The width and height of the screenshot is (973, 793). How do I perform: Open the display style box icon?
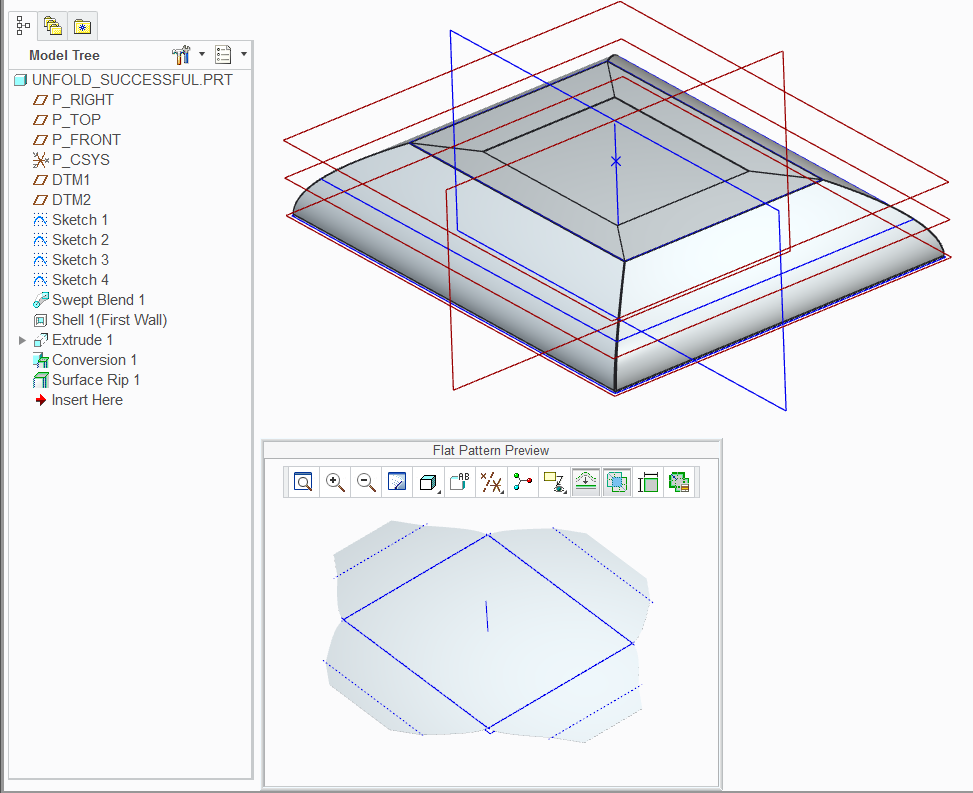point(428,482)
